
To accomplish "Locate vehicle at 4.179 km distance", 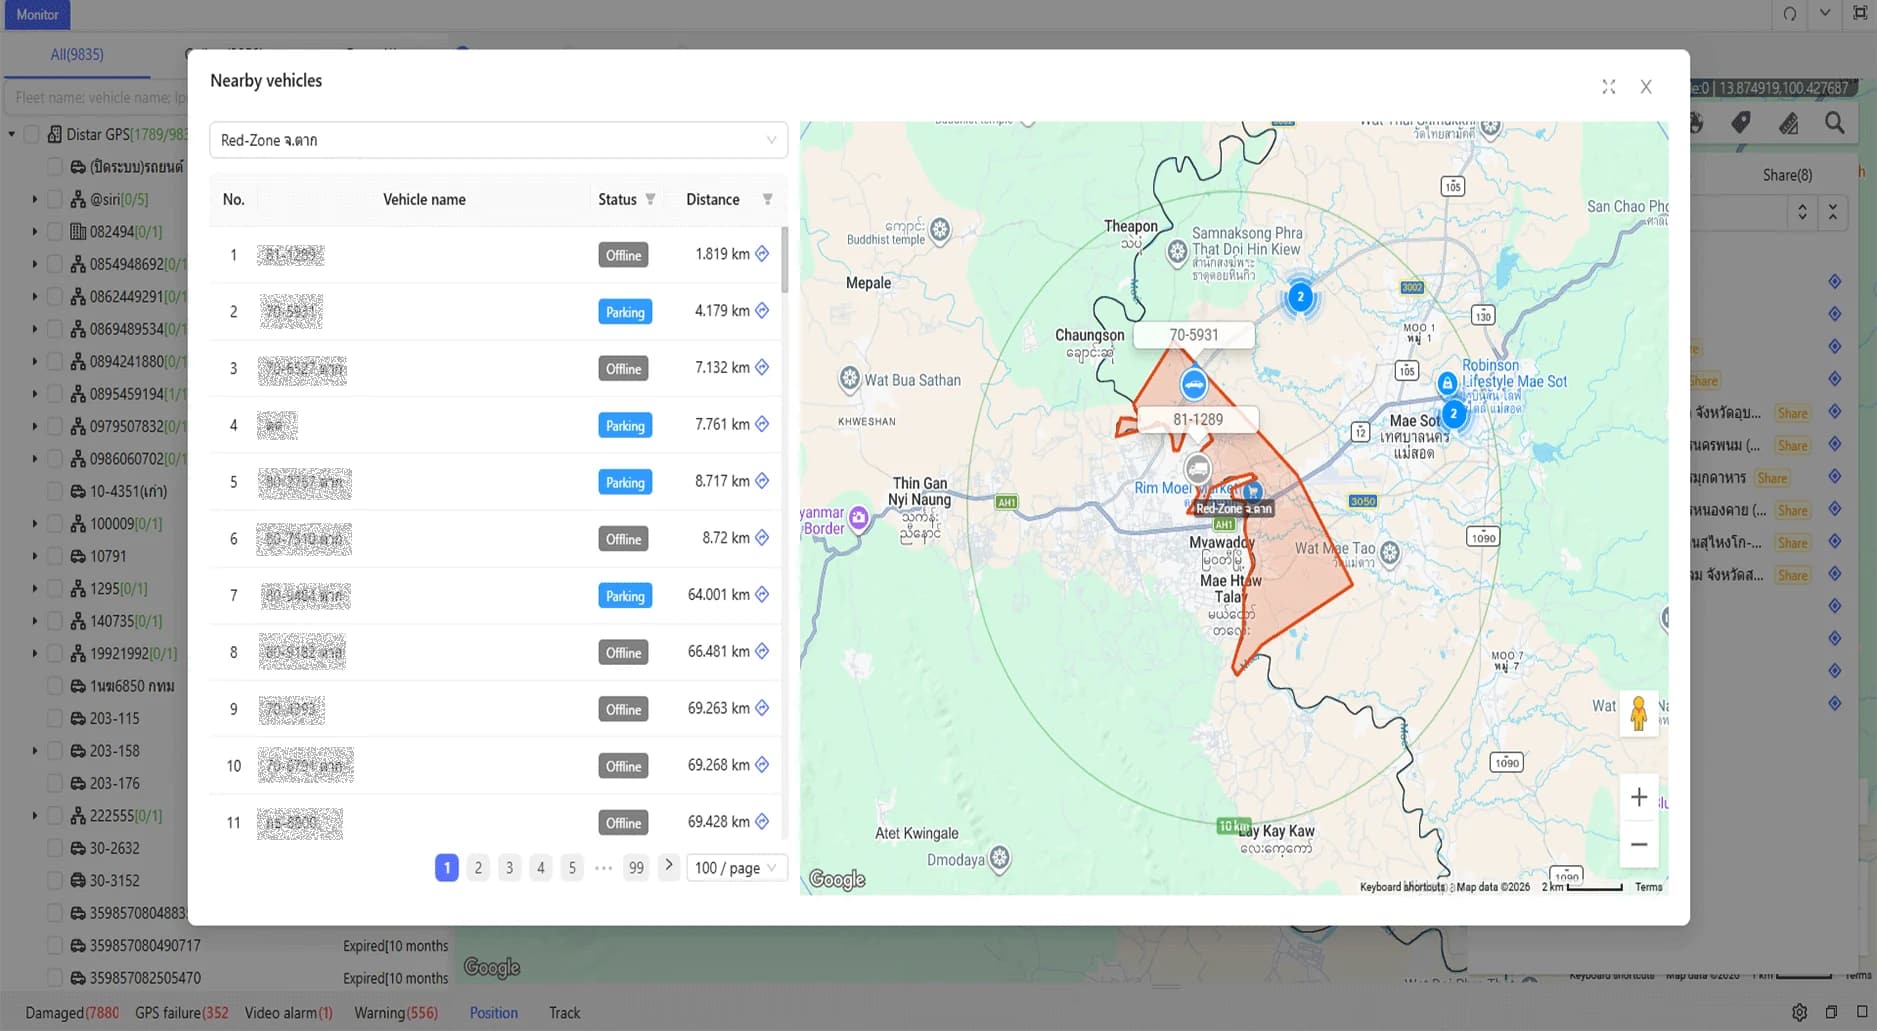I will point(762,311).
